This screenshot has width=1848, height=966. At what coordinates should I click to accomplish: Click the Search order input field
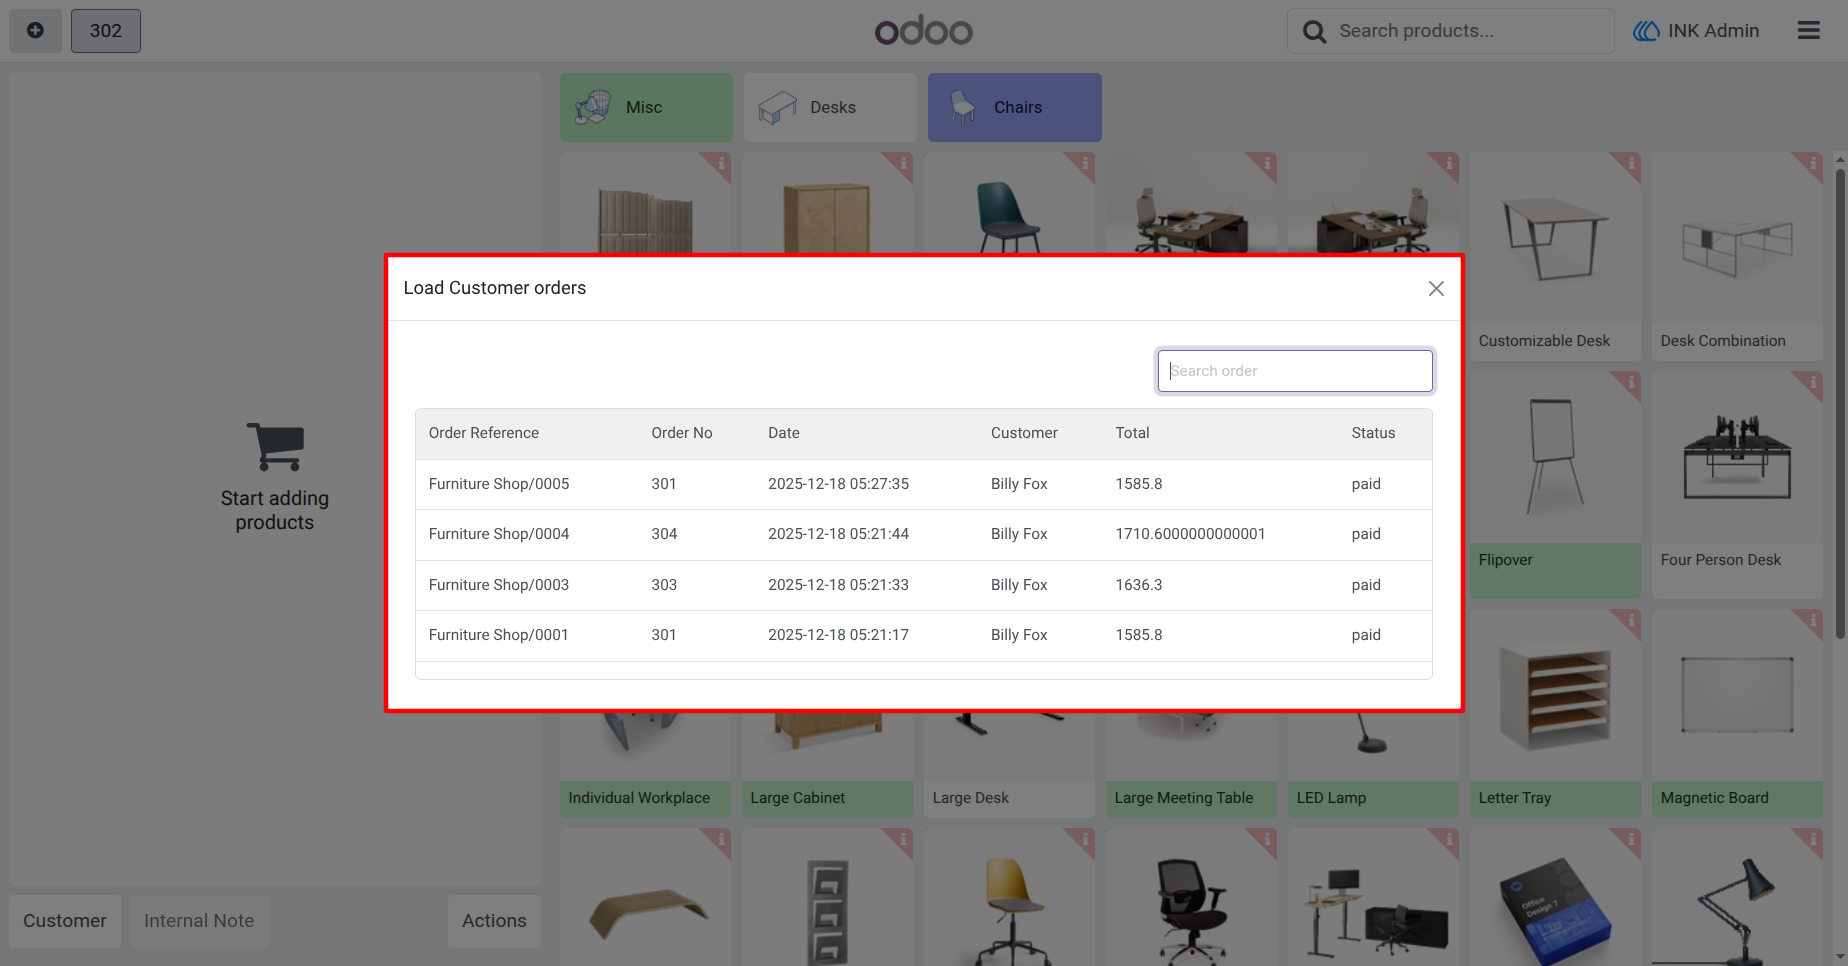1295,371
